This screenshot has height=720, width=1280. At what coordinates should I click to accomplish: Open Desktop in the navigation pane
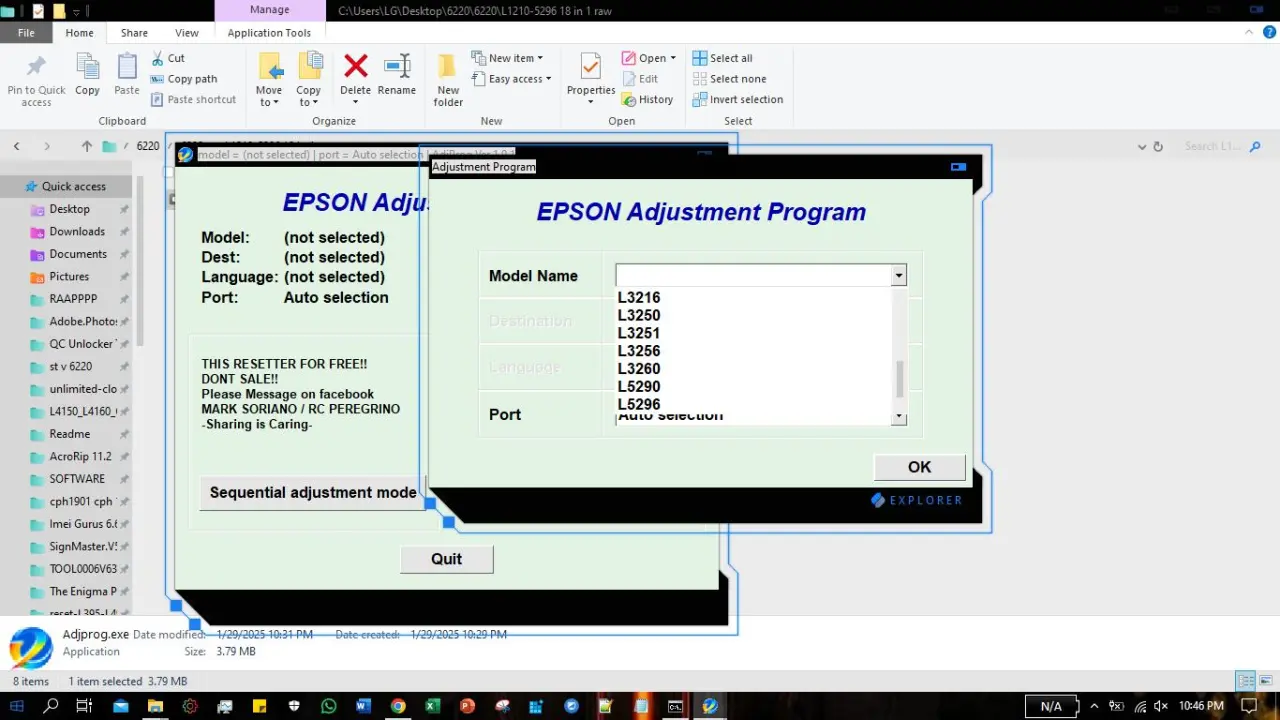pos(69,209)
